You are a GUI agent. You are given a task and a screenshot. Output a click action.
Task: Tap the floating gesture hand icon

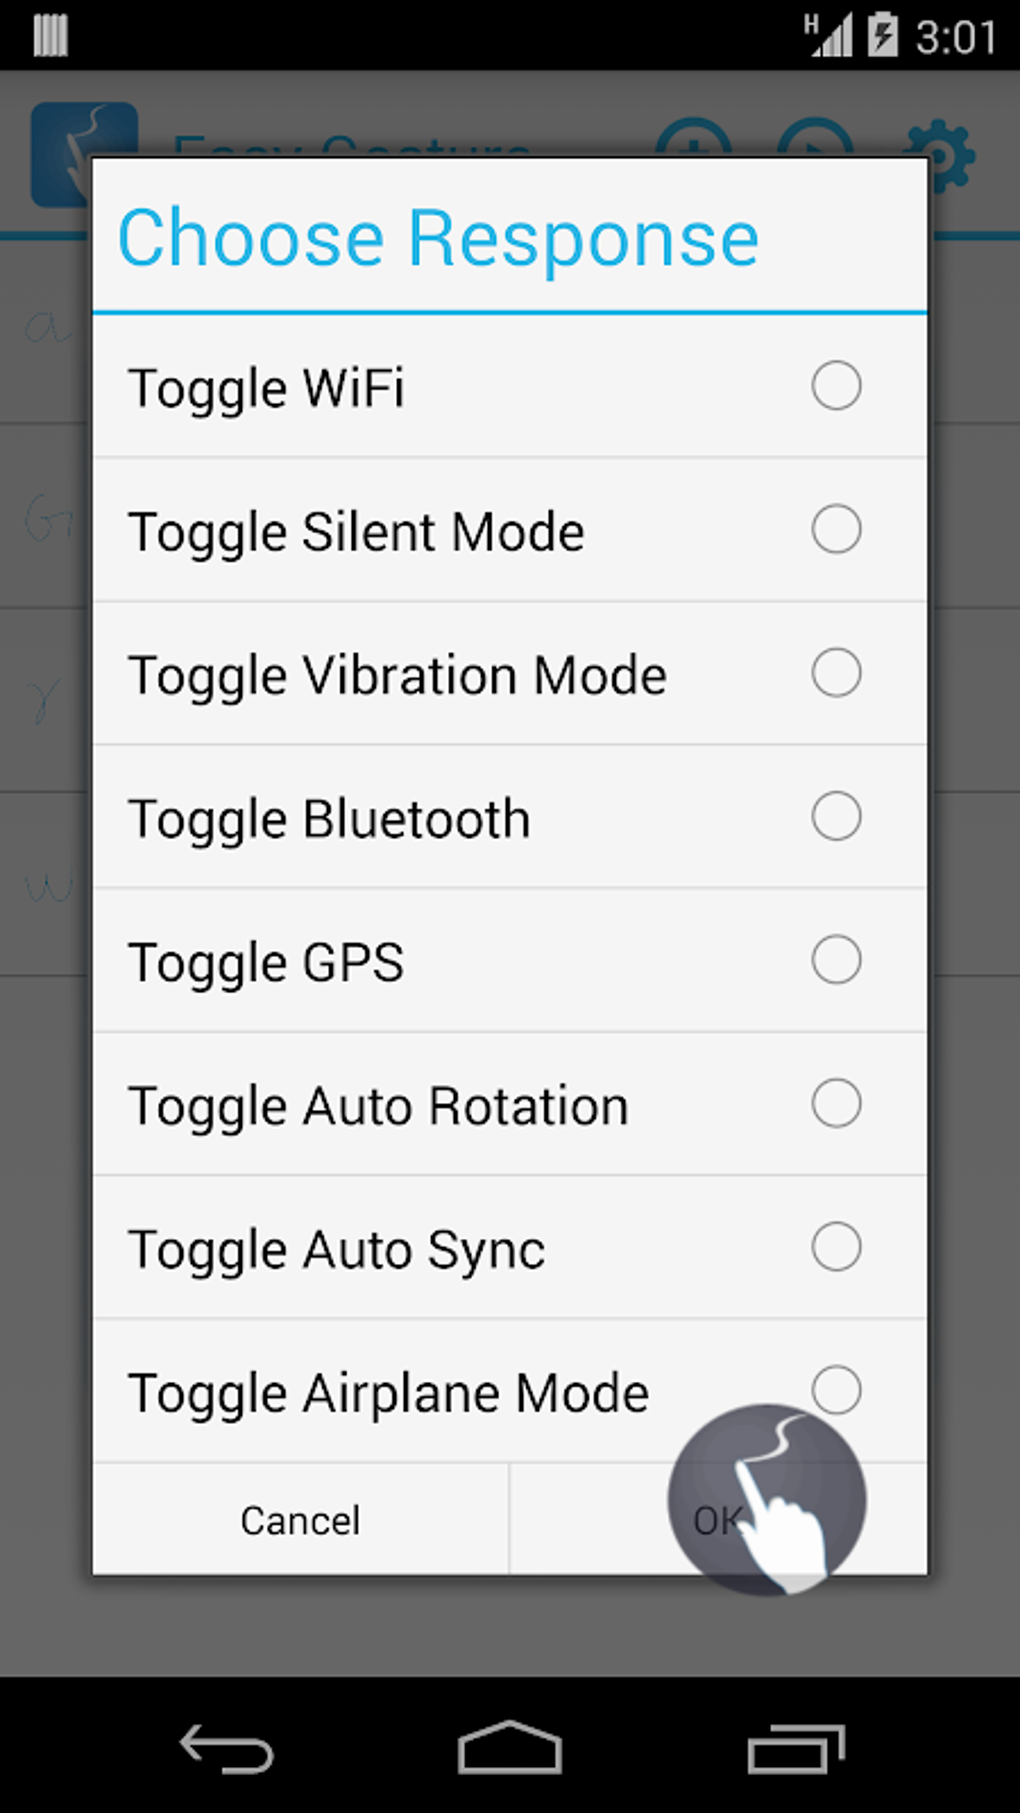tap(767, 1498)
